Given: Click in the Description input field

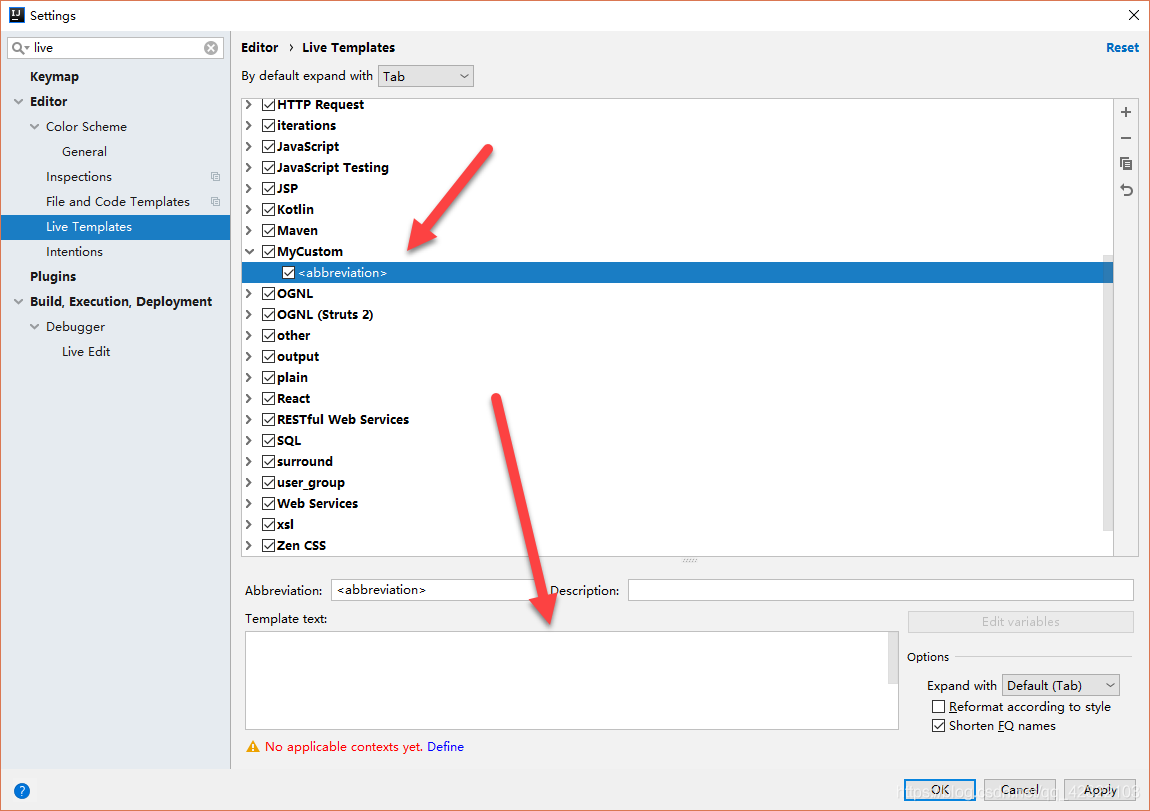Looking at the screenshot, I should [881, 590].
